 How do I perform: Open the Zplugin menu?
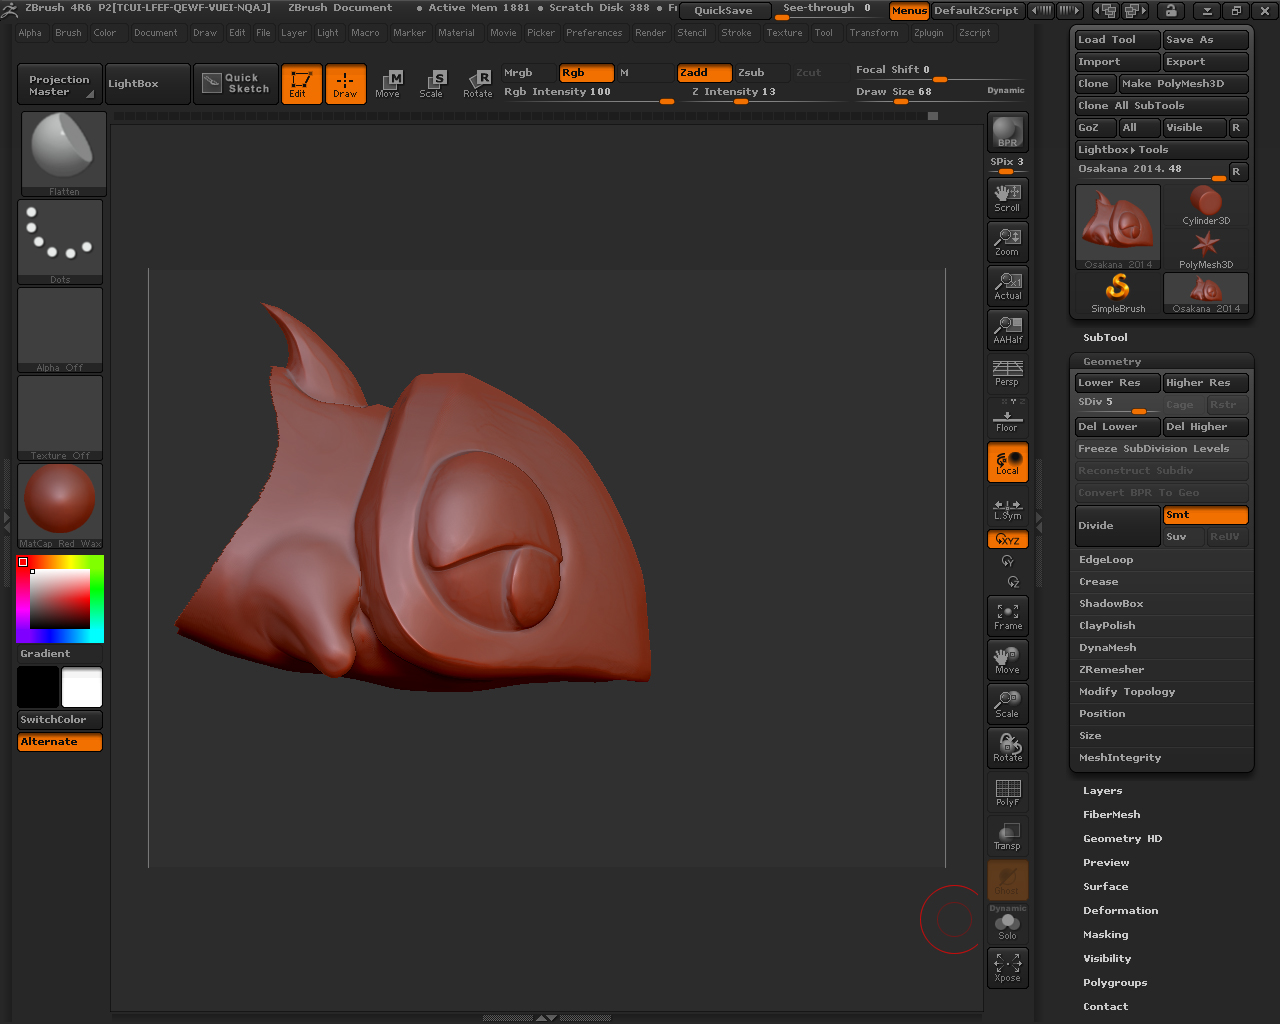click(928, 33)
